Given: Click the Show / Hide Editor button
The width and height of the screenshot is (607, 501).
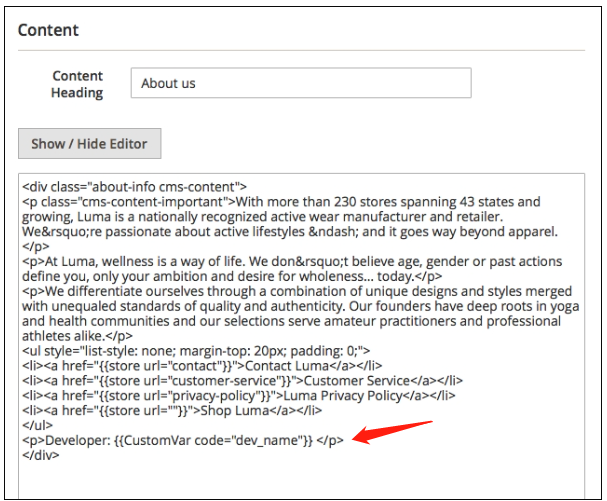Looking at the screenshot, I should [x=89, y=143].
